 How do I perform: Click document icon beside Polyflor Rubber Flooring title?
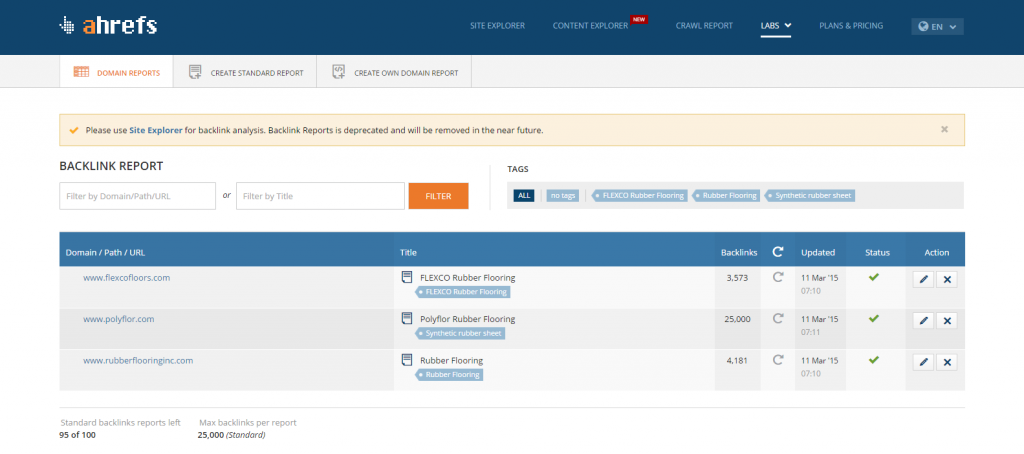pyautogui.click(x=407, y=319)
